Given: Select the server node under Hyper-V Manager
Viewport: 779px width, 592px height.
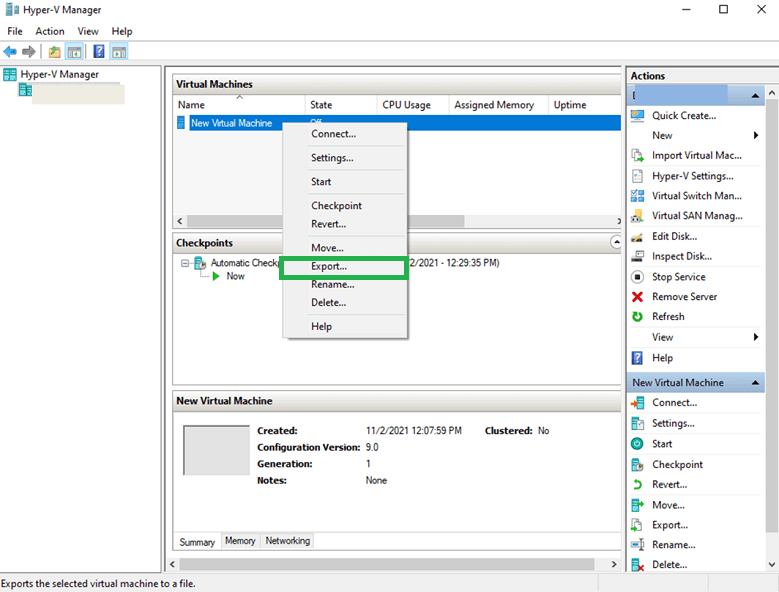Looking at the screenshot, I should 72,93.
